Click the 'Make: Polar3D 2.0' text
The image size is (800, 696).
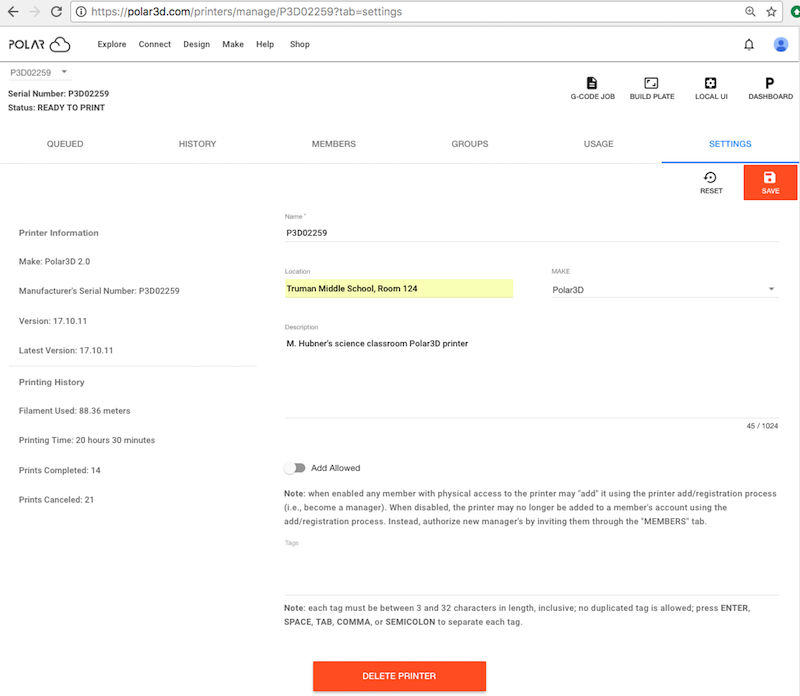tap(54, 262)
